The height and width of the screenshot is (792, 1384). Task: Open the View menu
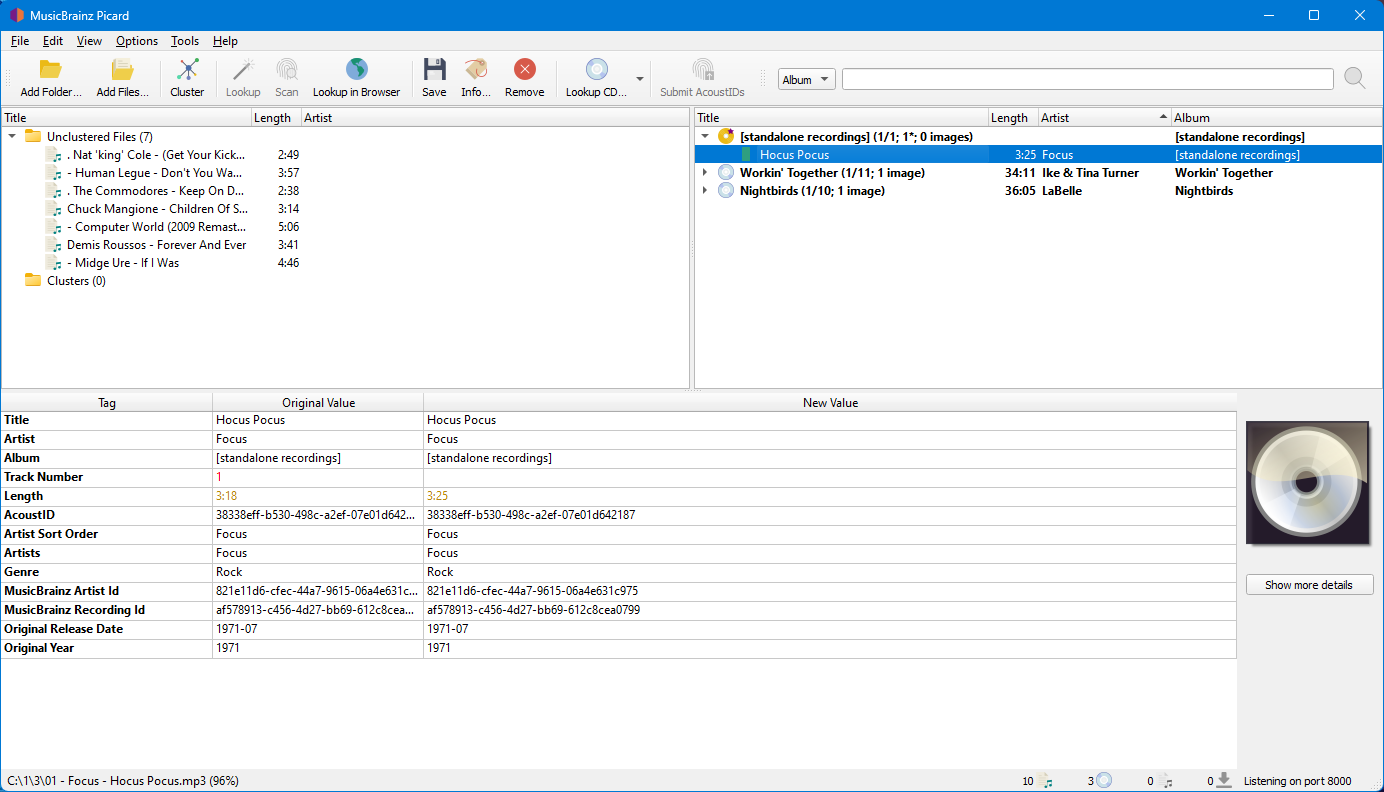[x=89, y=41]
